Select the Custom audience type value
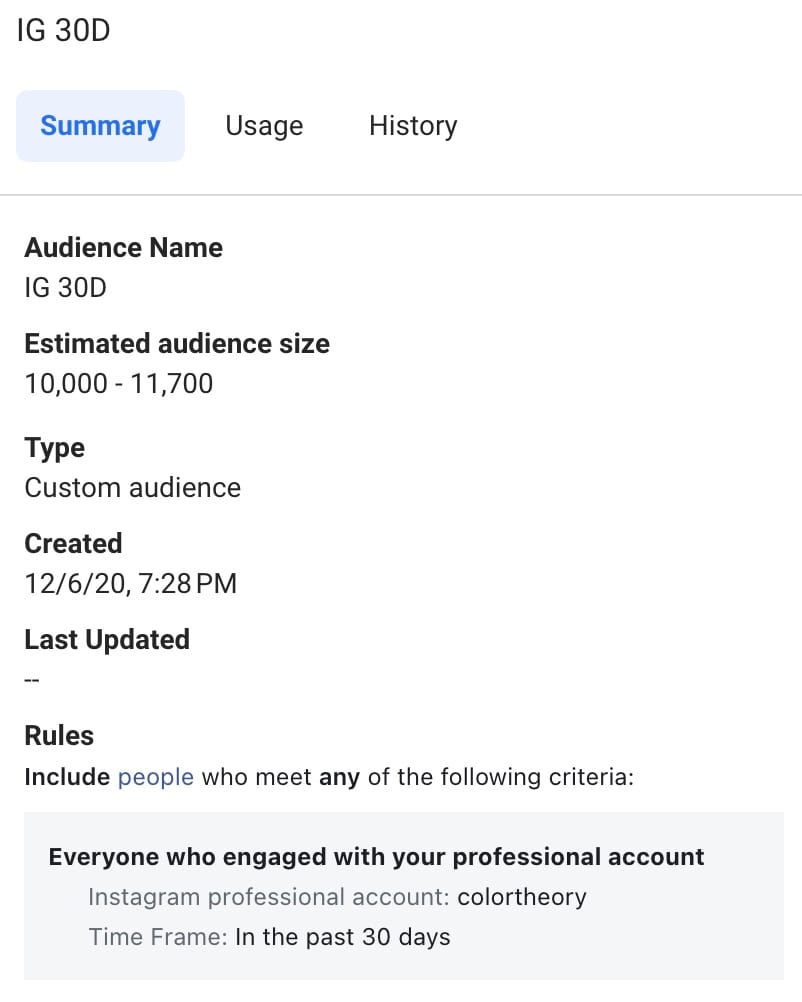This screenshot has width=802, height=1002. coord(132,488)
